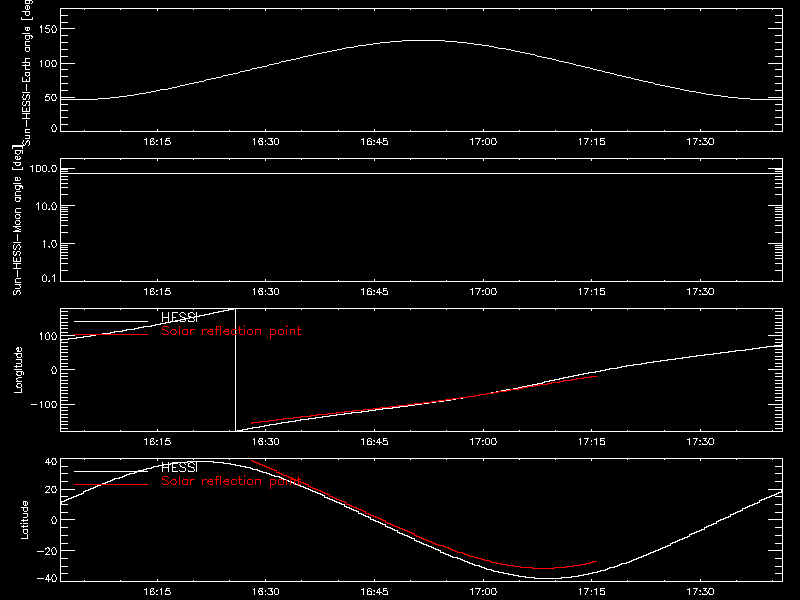Image resolution: width=800 pixels, height=600 pixels.
Task: Click the 0 tick label on Latitude axis
Action: pyautogui.click(x=54, y=520)
